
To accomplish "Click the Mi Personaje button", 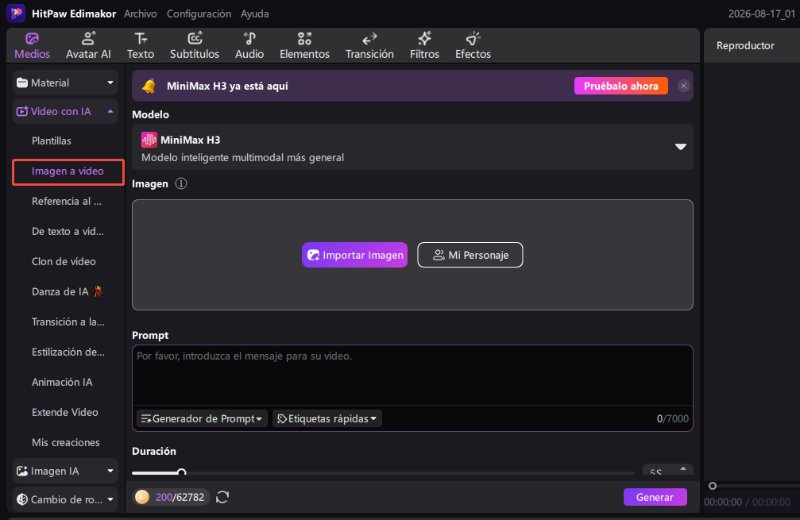I will (x=470, y=255).
